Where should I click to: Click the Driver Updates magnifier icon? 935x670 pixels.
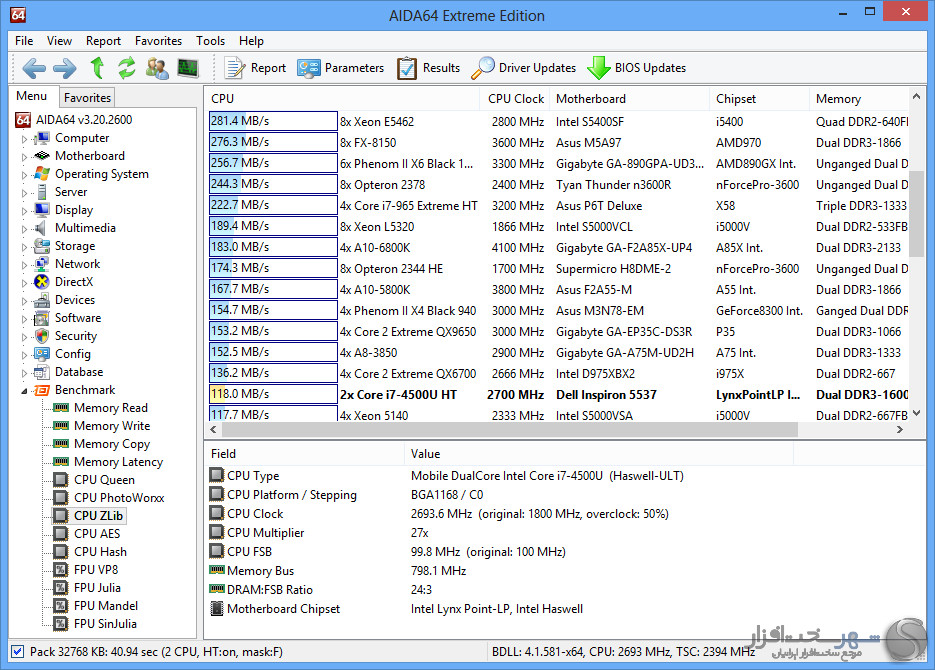(483, 68)
